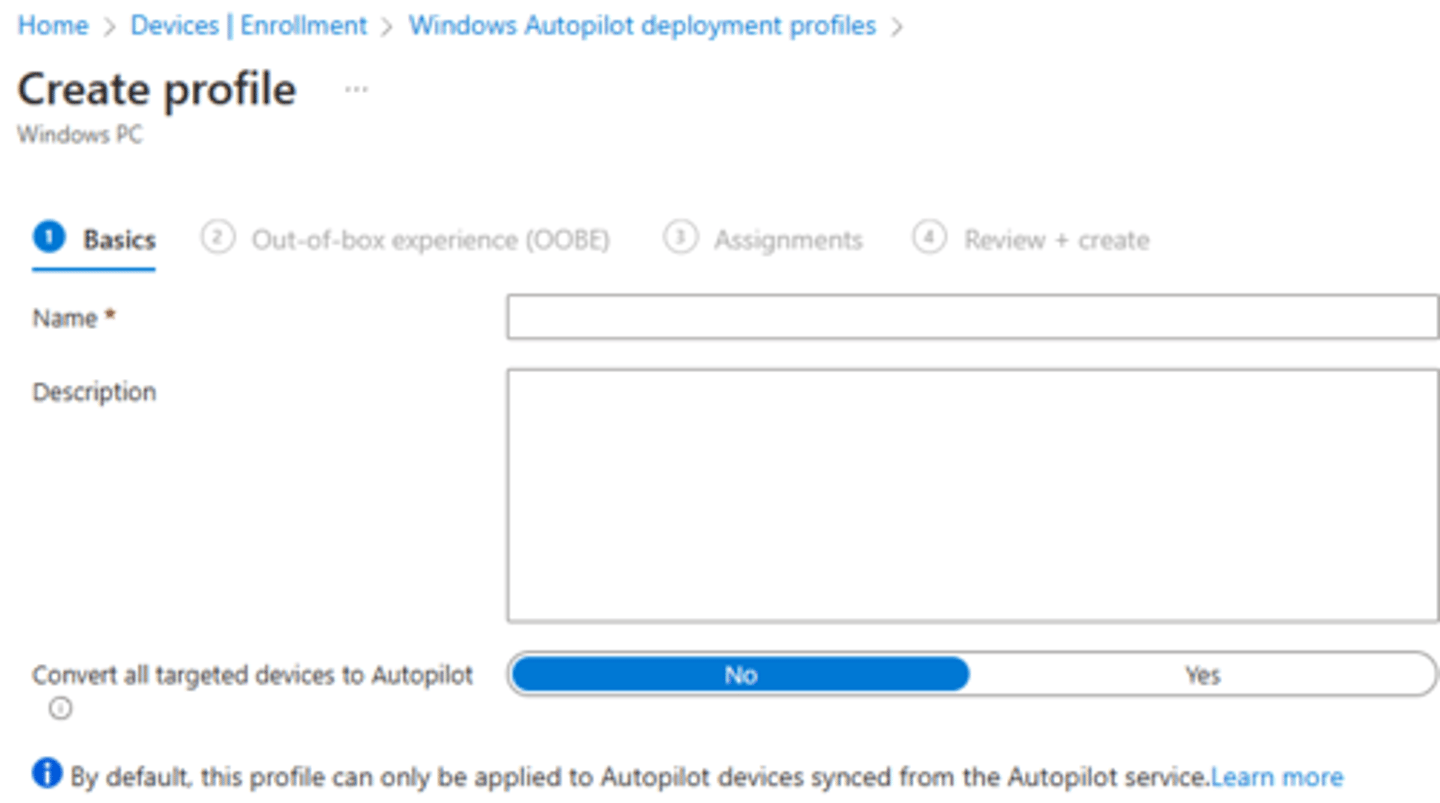
Task: Open the Learn more link
Action: coord(1277,777)
